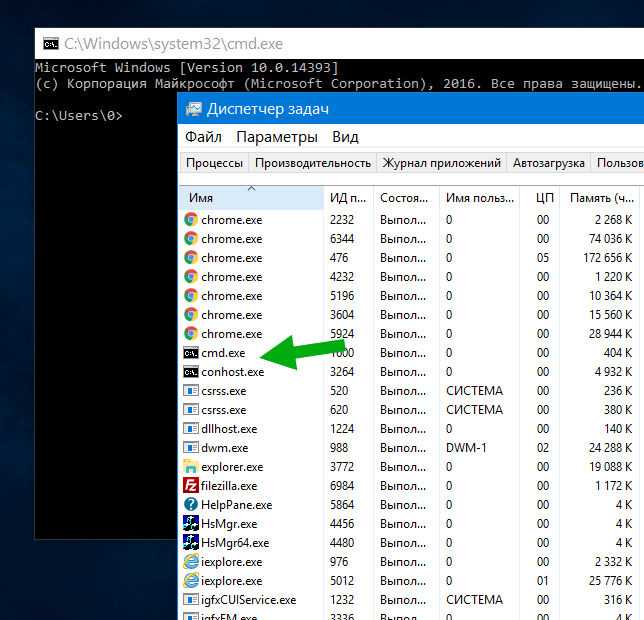644x620 pixels.
Task: Sort by the ИД п... column header
Action: click(x=348, y=198)
